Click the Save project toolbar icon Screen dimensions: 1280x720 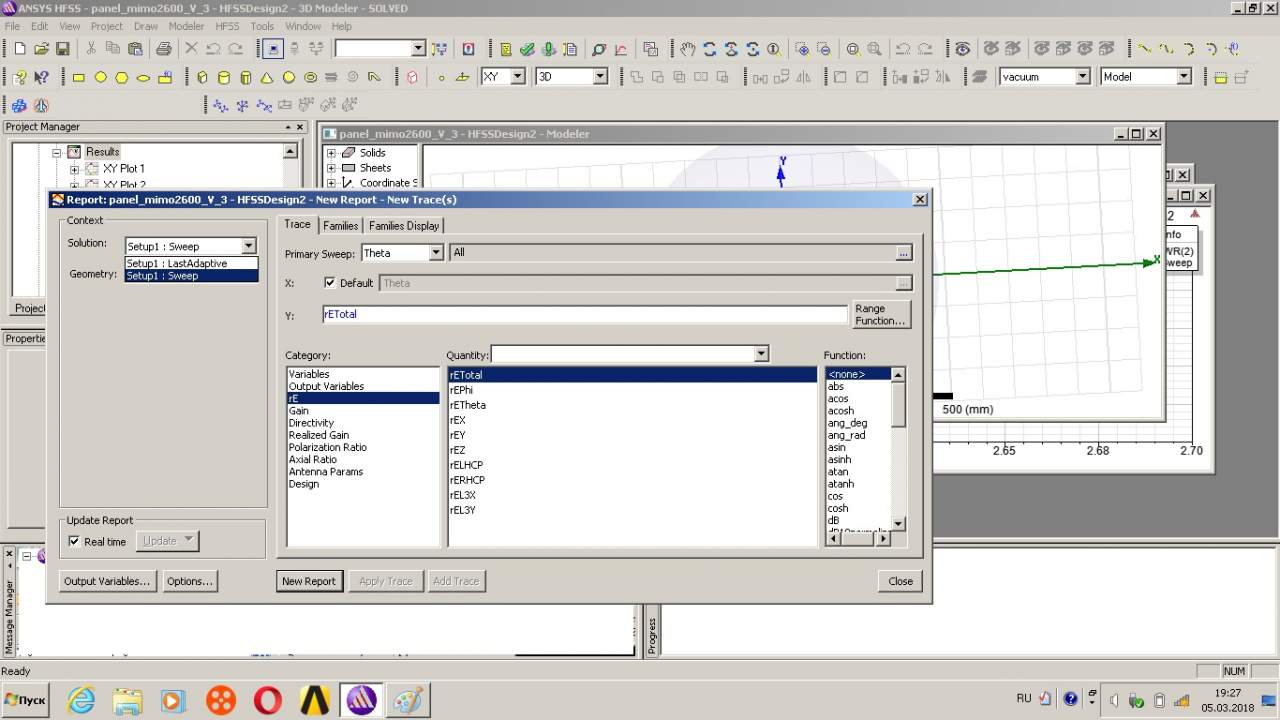62,48
